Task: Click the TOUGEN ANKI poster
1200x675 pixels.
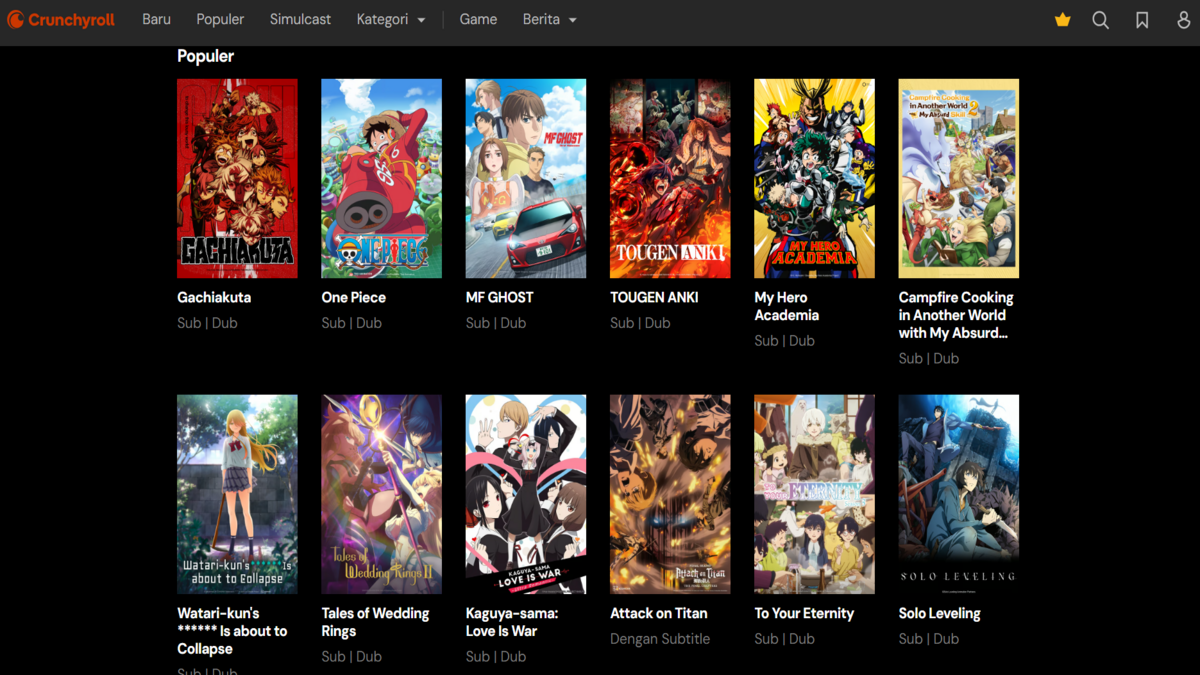Action: (x=670, y=178)
